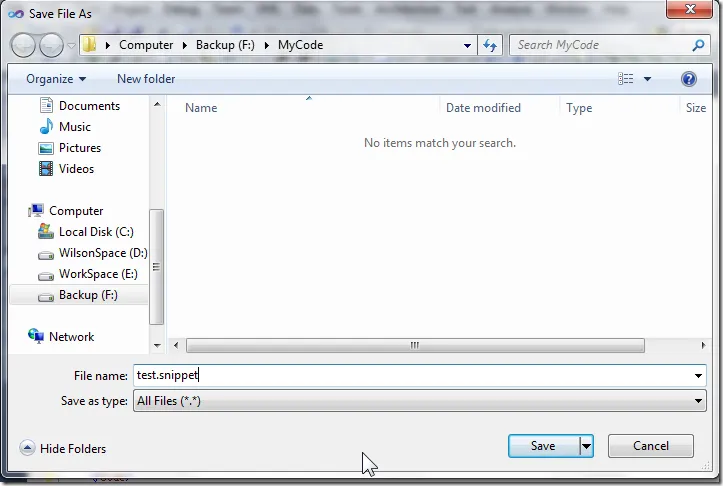Open WilsonSpace (D:) drive
The image size is (723, 486).
(103, 253)
